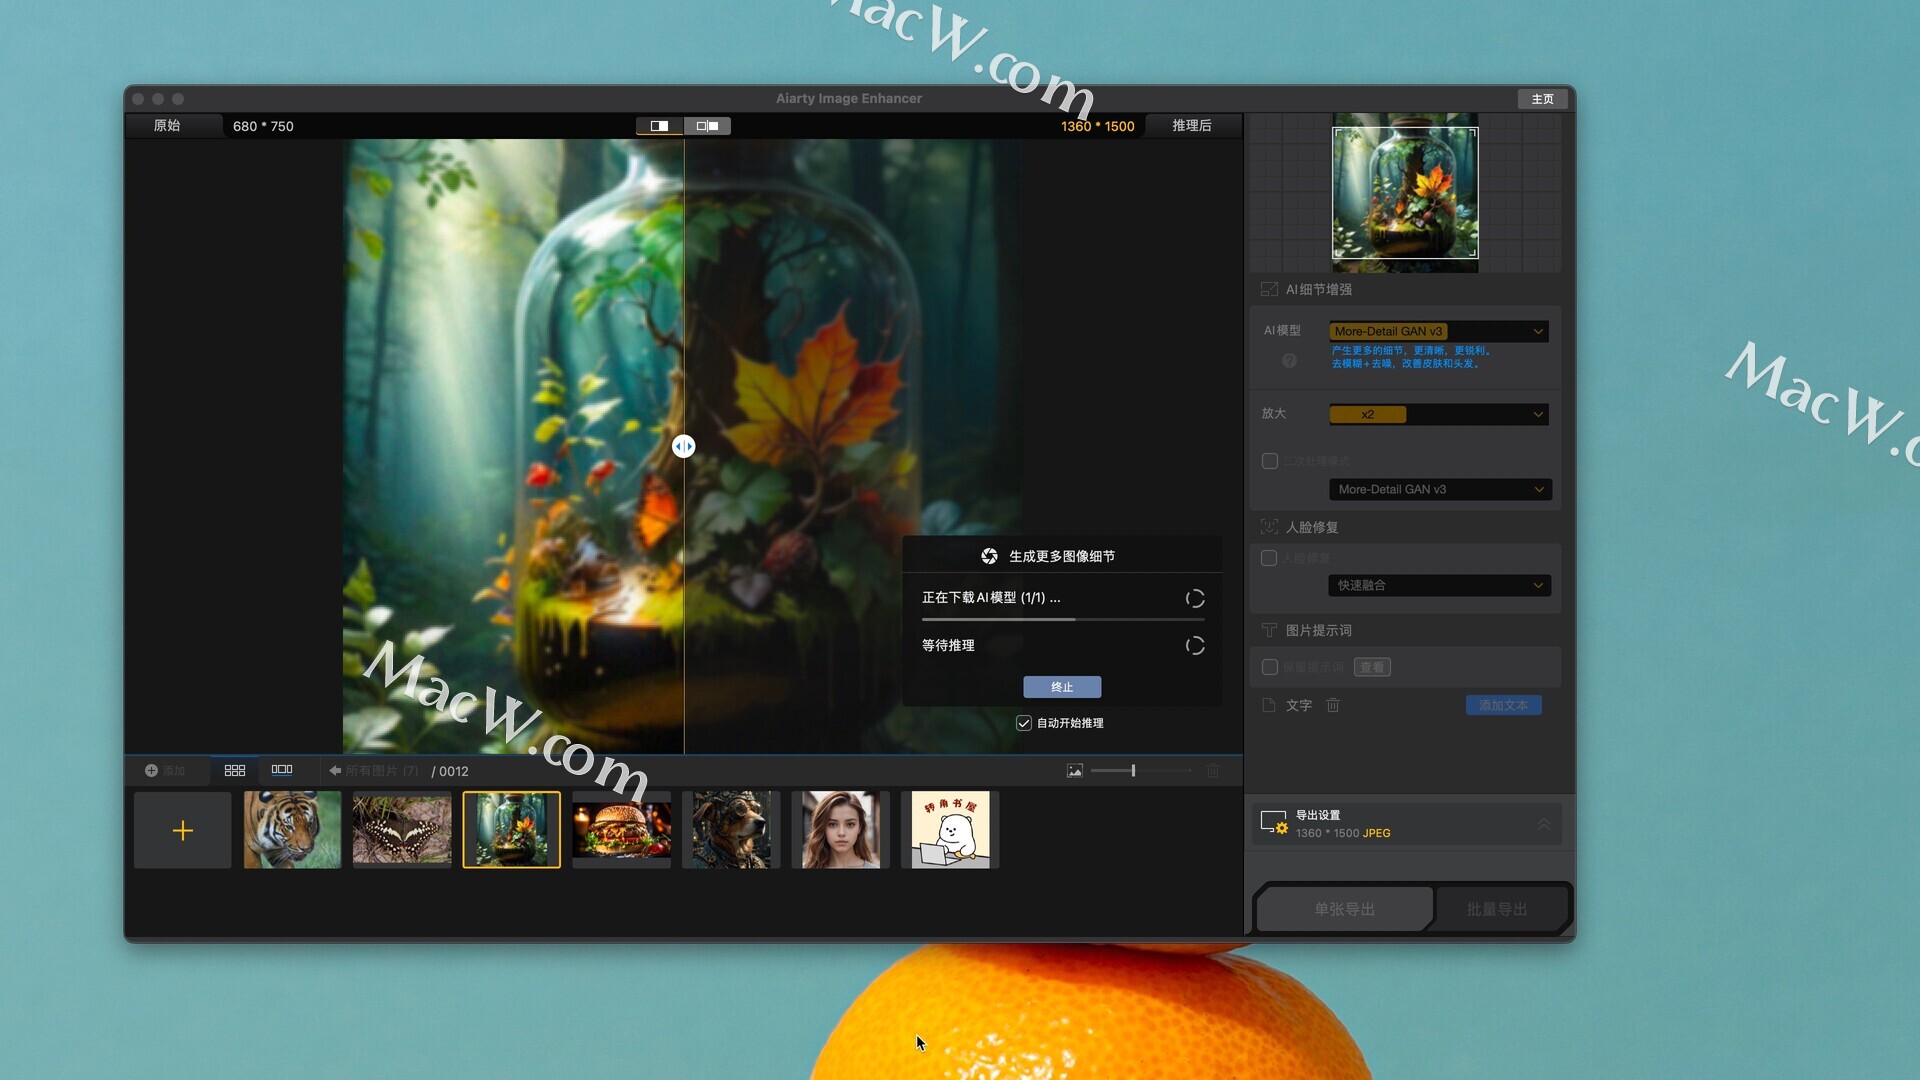
Task: Select the burger thumbnail
Action: (621, 830)
